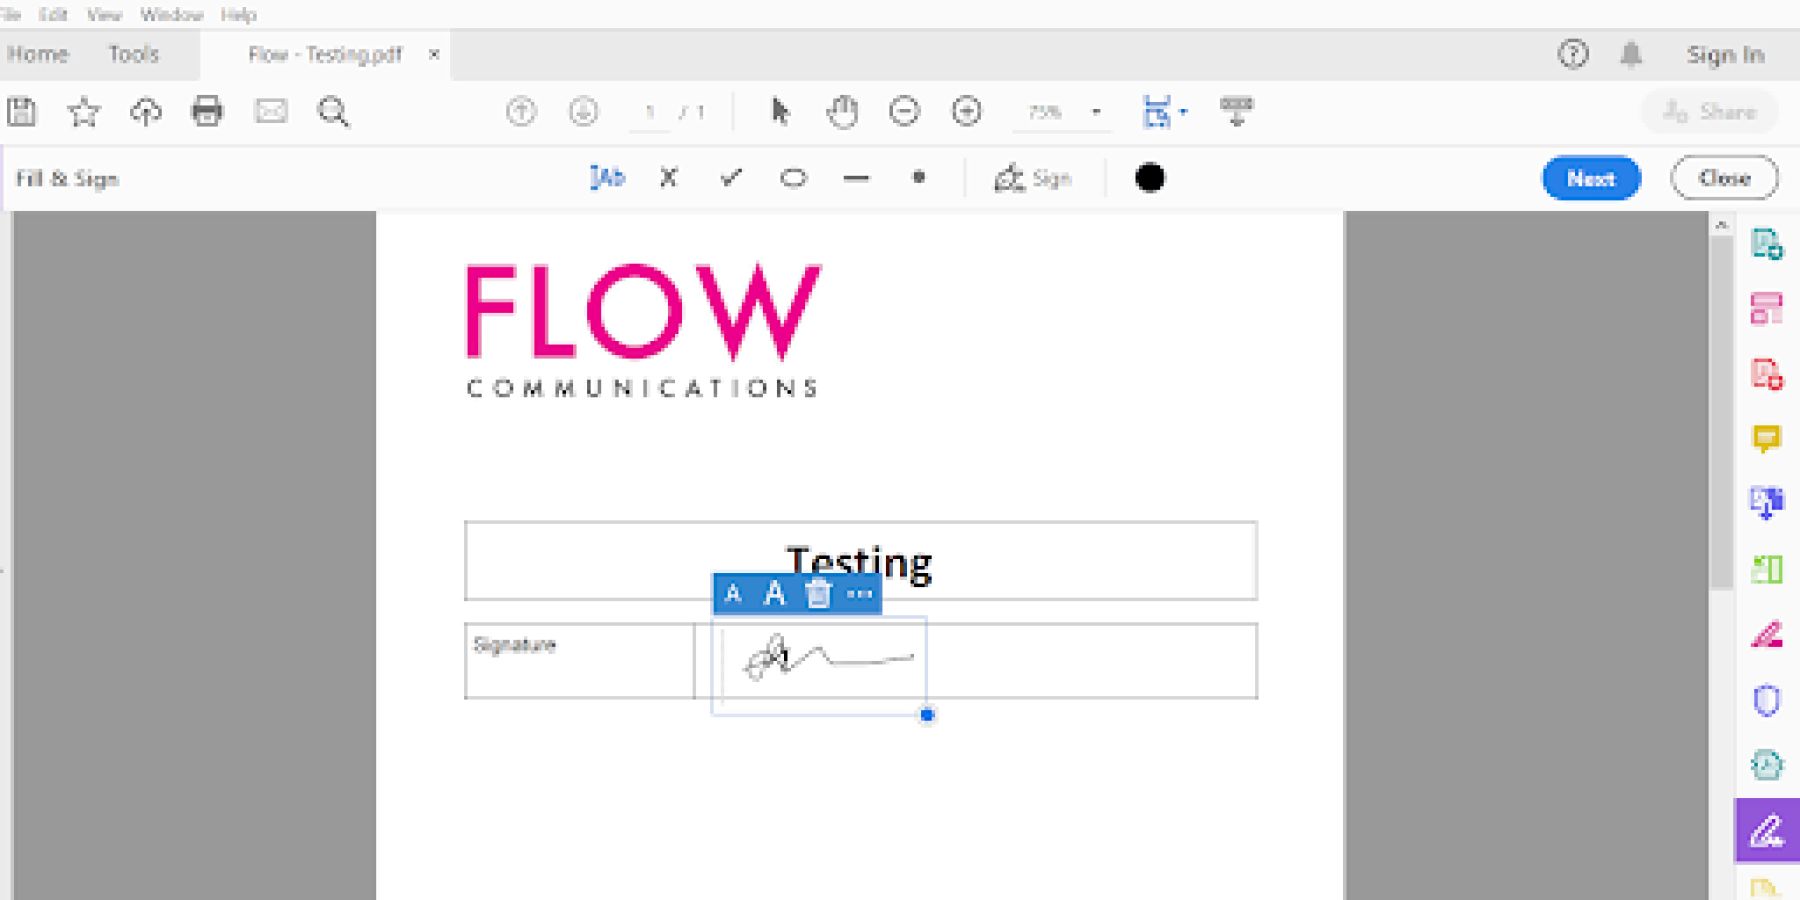Click the Print icon
1800x900 pixels.
pos(207,111)
